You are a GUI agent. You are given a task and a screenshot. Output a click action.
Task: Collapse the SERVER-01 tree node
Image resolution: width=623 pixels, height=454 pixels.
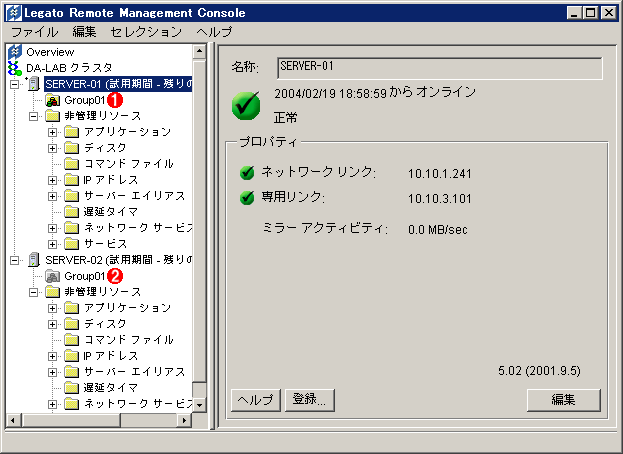[x=15, y=84]
